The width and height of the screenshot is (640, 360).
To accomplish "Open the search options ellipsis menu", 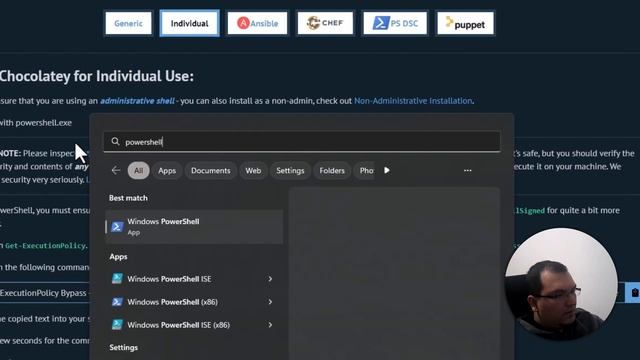I will point(468,170).
